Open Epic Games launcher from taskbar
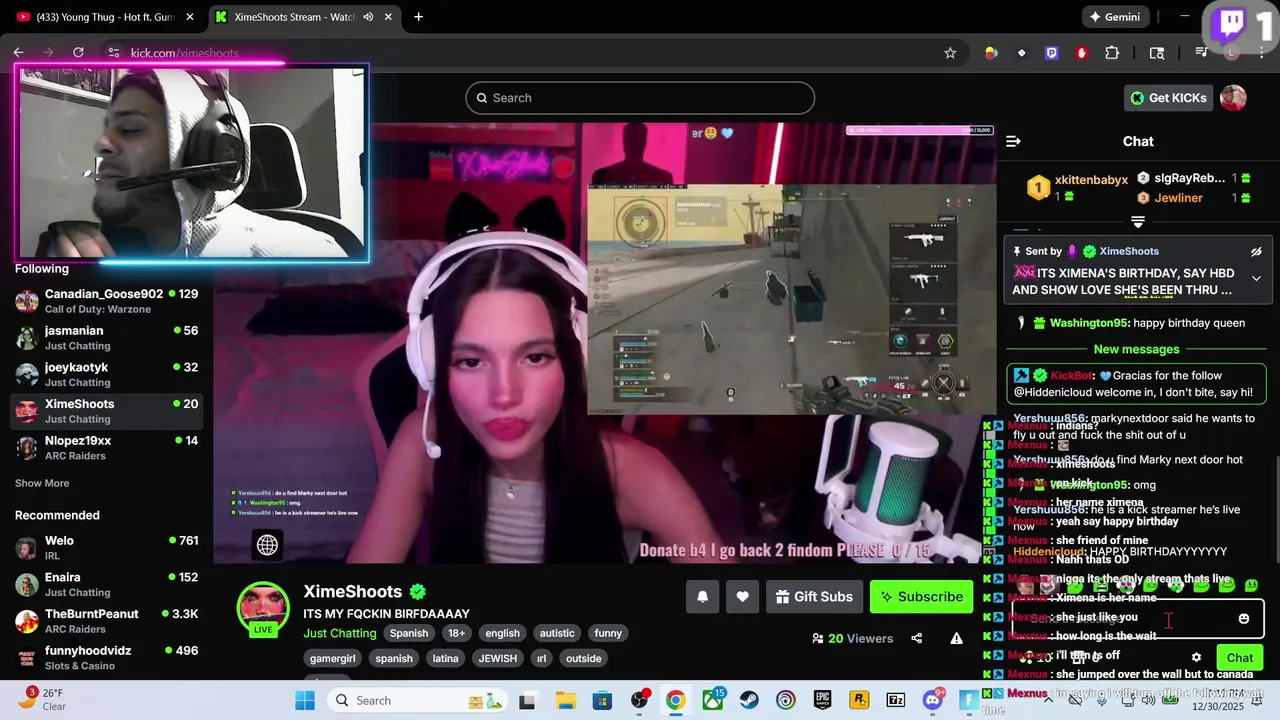 tap(822, 700)
